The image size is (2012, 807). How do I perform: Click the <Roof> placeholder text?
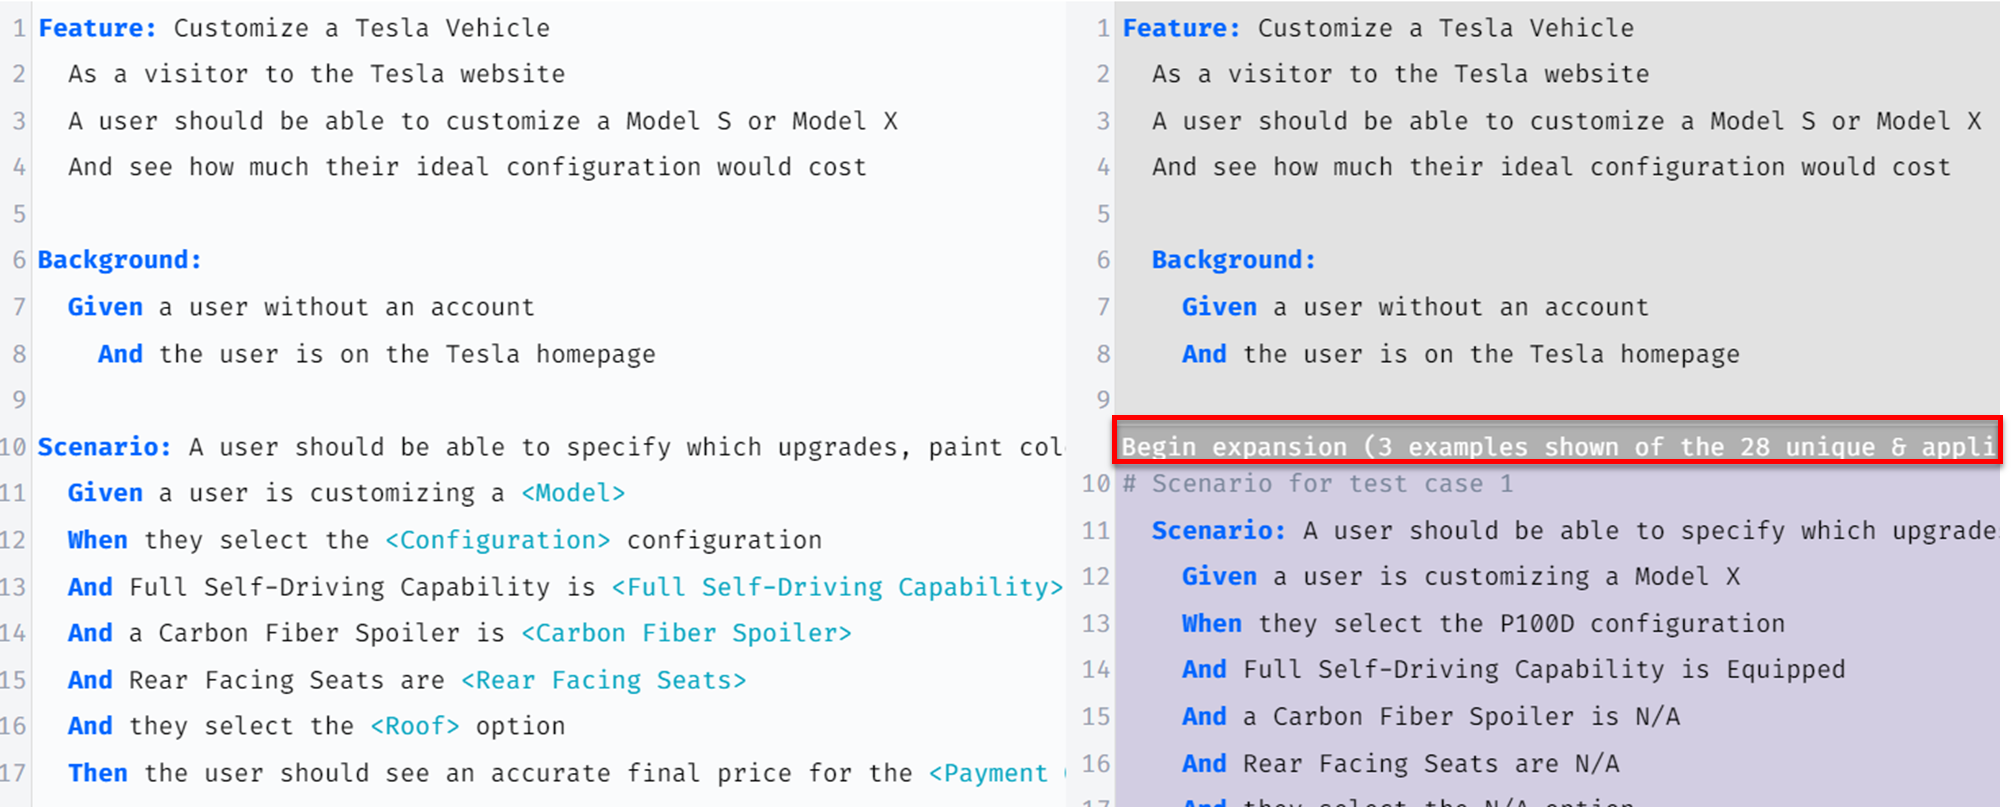point(415,726)
